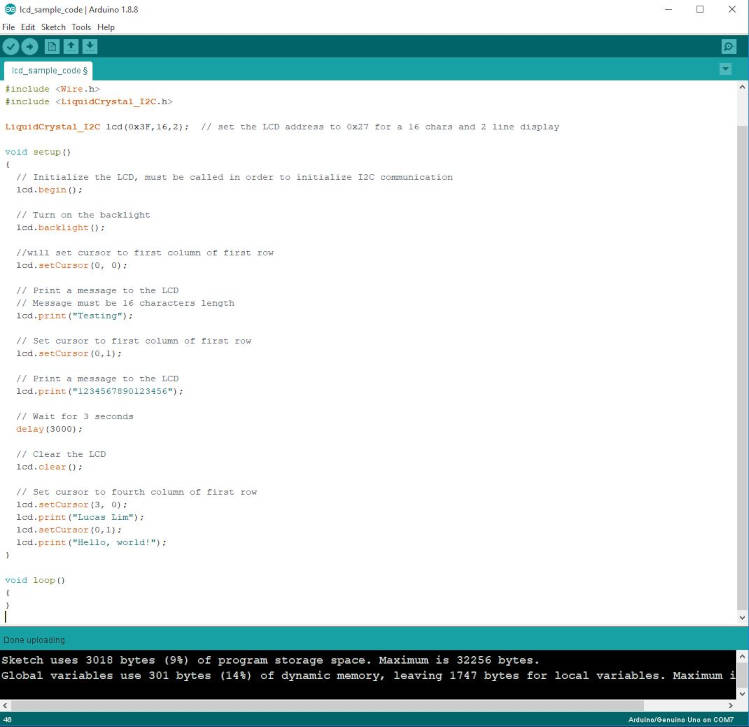The width and height of the screenshot is (749, 727).
Task: Click the editor scrollbar up arrow
Action: click(742, 87)
